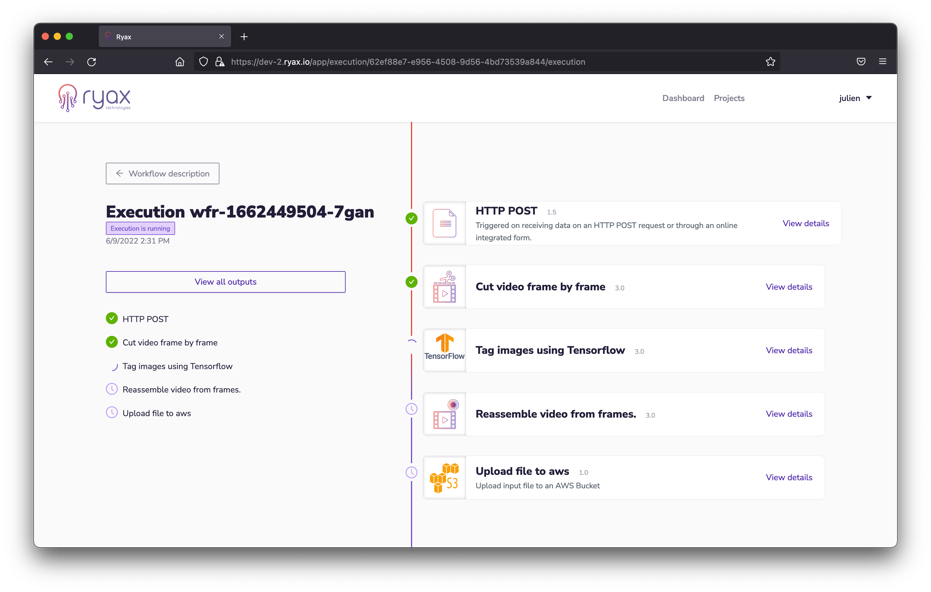
Task: View details of Upload file to aws
Action: (788, 478)
